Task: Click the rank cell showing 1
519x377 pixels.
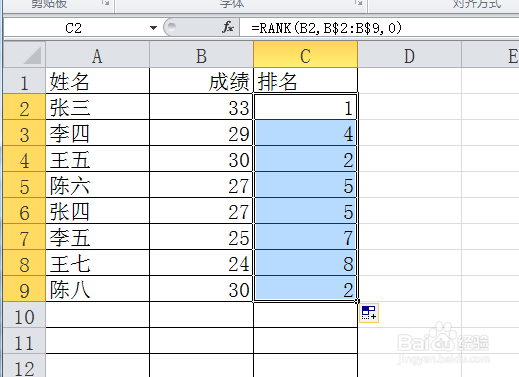Action: coord(305,107)
